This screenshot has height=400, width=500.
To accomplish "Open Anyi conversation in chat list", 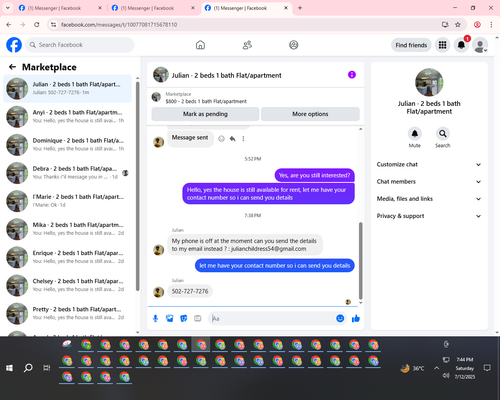I will (67, 117).
